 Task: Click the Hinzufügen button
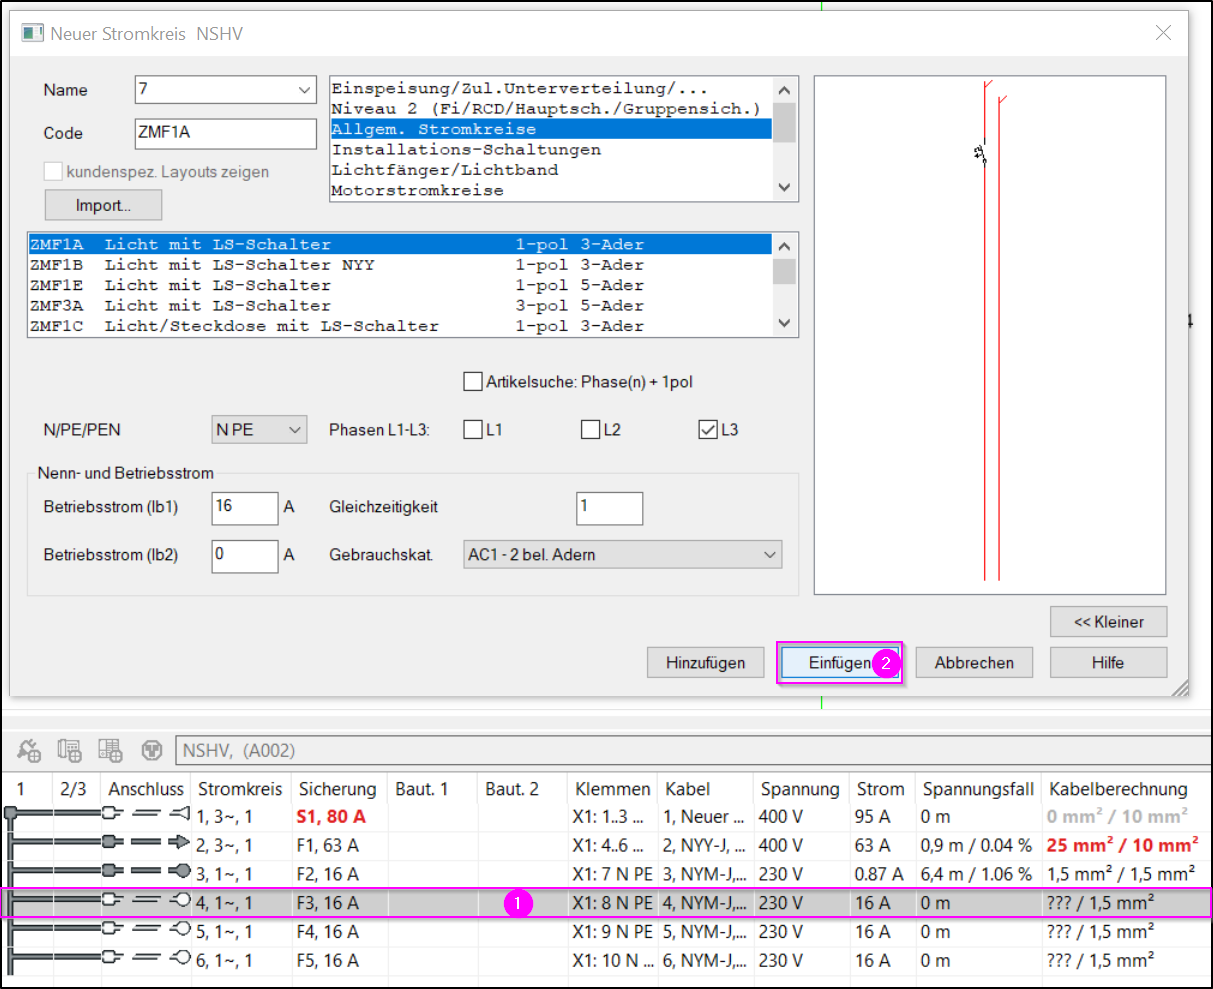point(705,662)
